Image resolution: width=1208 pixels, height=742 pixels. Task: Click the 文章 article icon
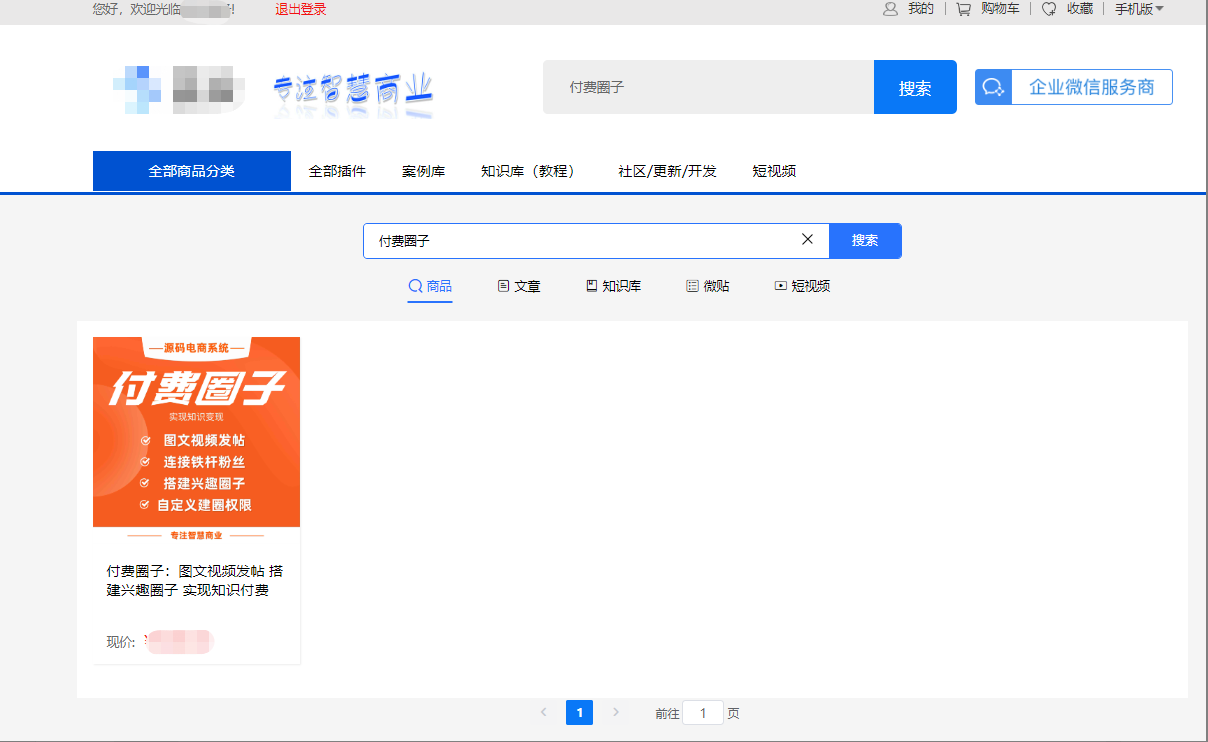[503, 286]
